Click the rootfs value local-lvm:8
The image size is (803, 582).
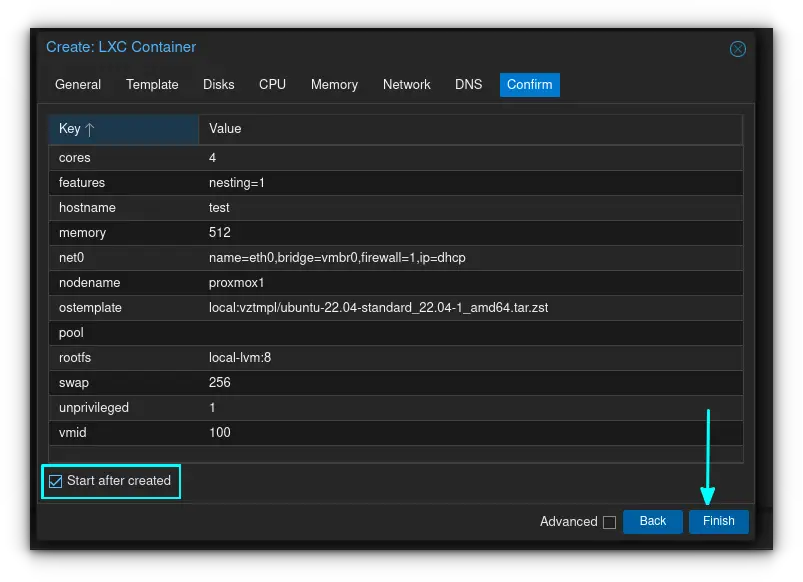point(240,358)
